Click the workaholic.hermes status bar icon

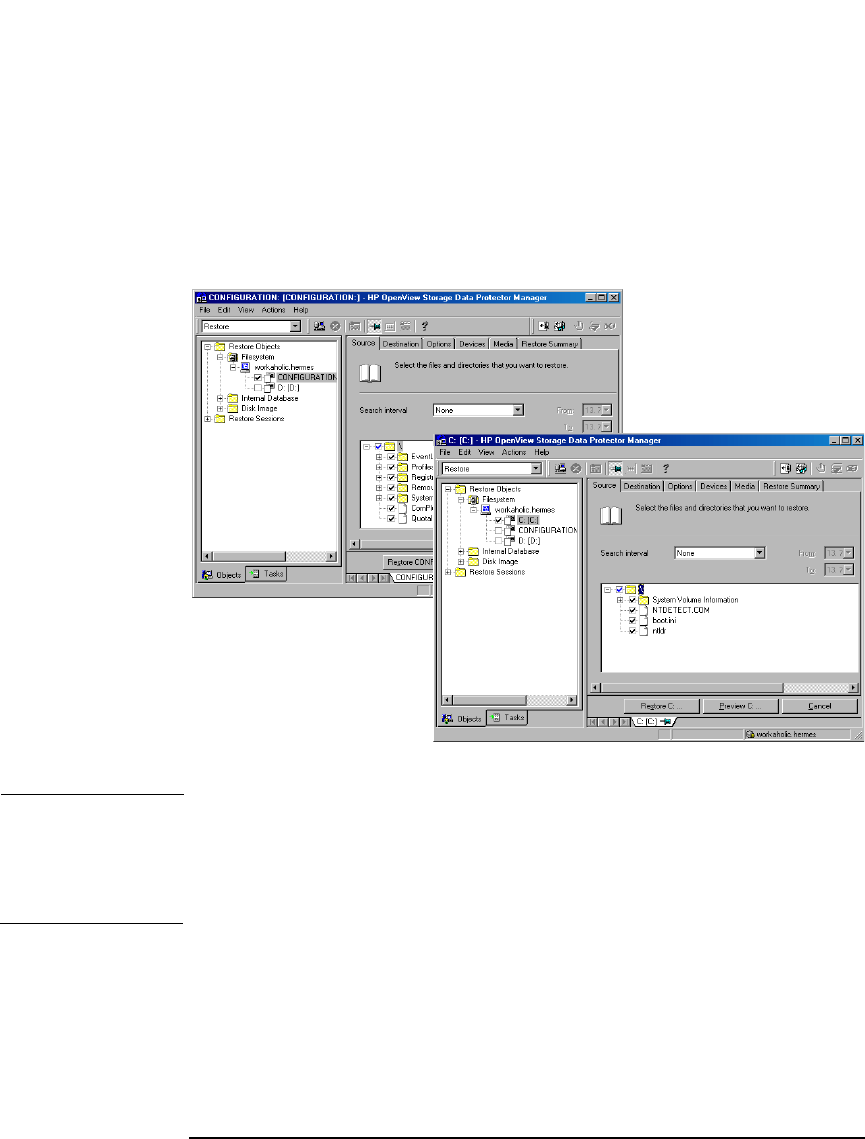(x=750, y=734)
